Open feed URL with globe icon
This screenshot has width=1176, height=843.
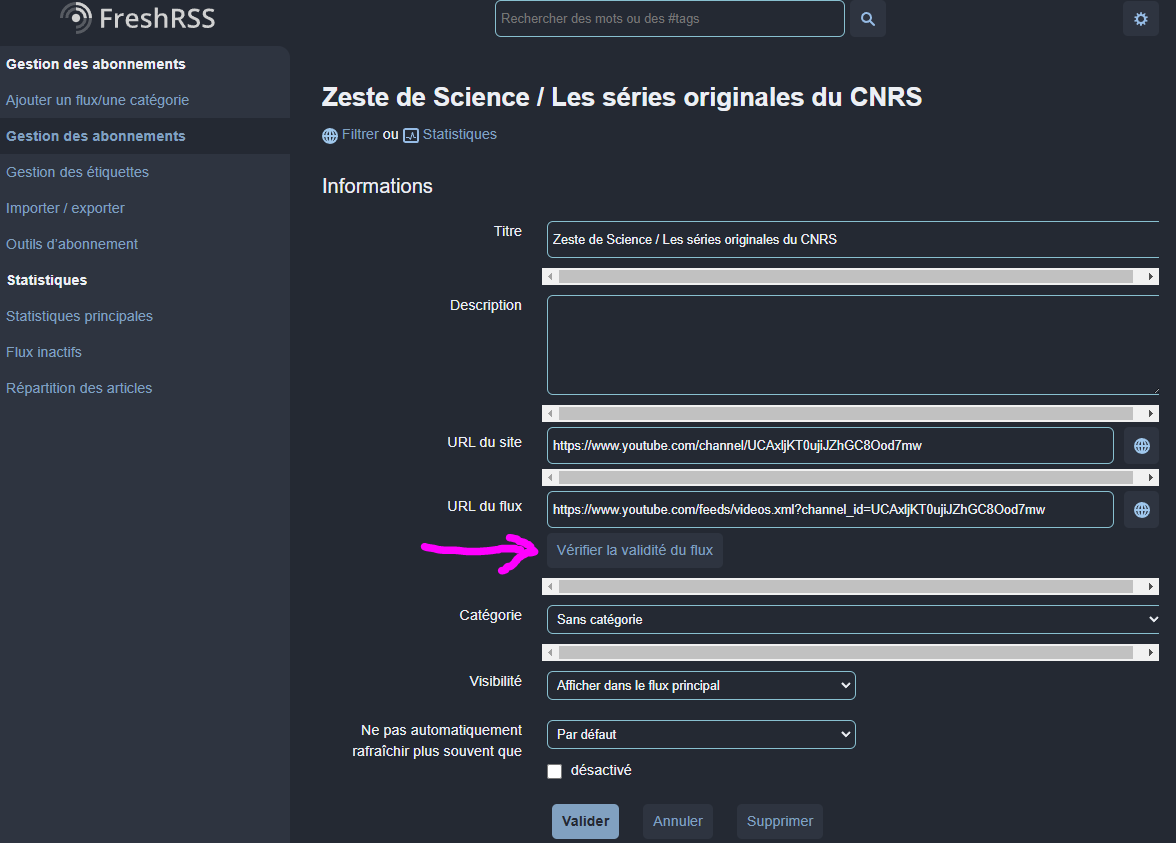coord(1141,510)
